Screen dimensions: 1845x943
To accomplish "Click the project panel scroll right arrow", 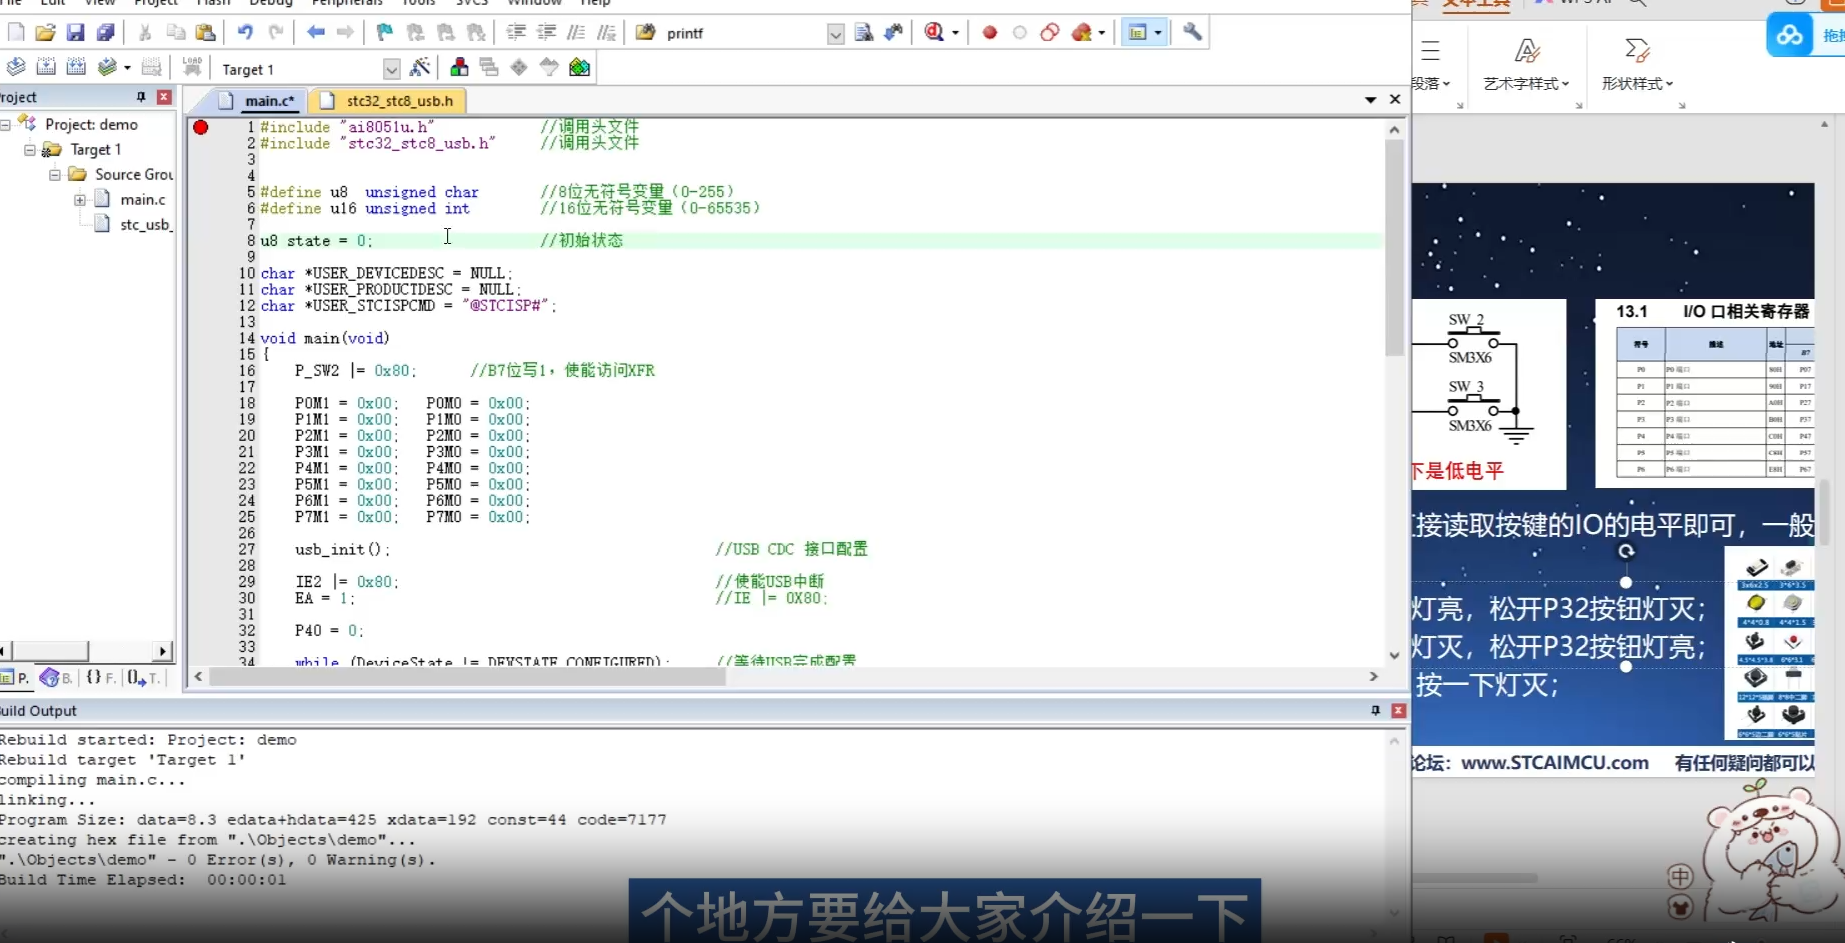I will pyautogui.click(x=162, y=651).
